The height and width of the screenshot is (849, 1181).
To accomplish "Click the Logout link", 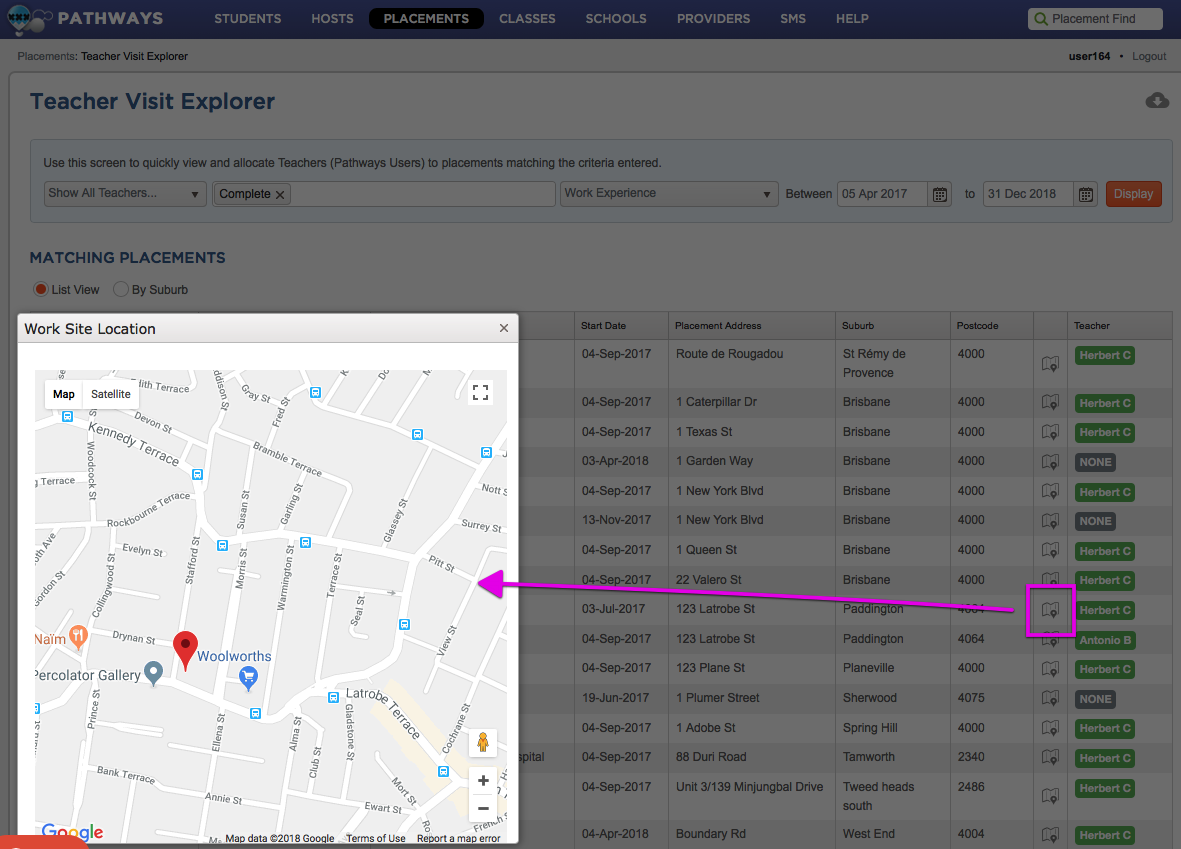I will point(1149,56).
